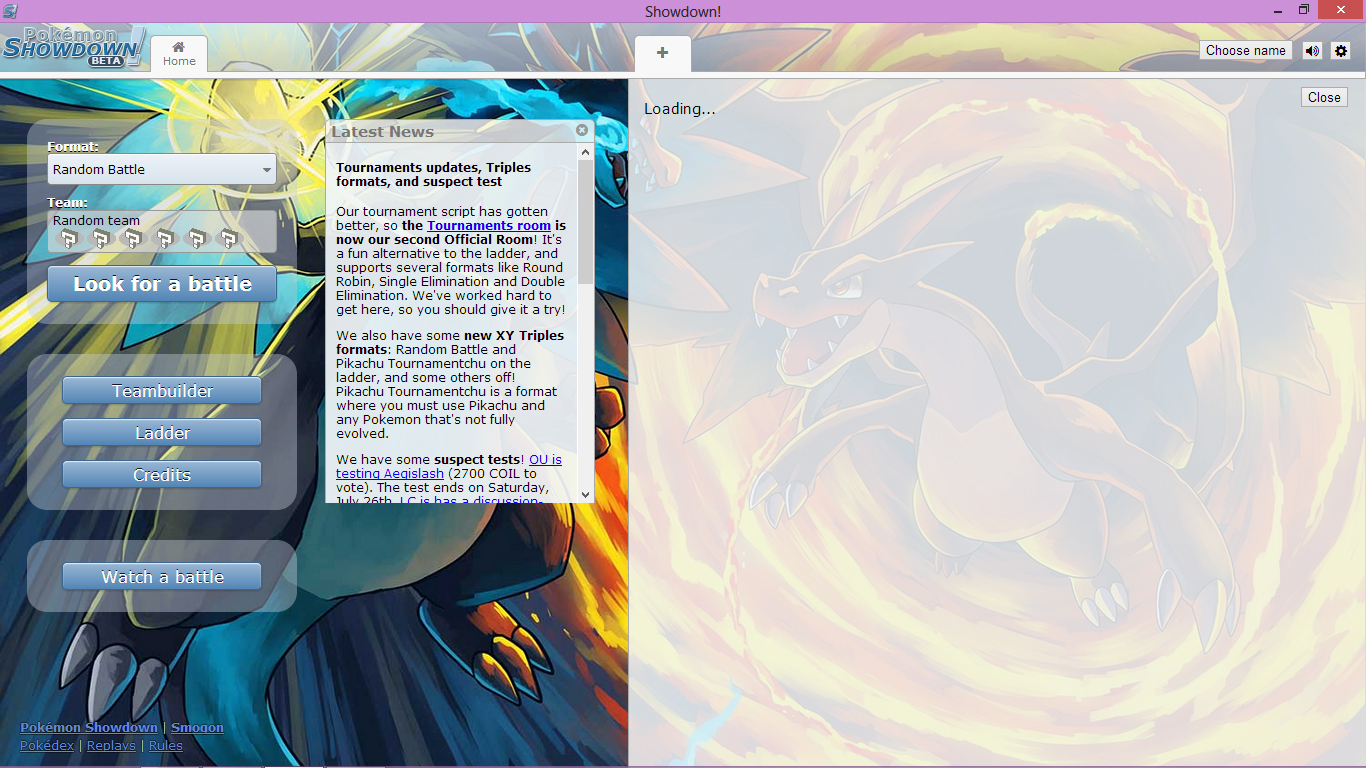
Task: View the Credits
Action: point(162,475)
